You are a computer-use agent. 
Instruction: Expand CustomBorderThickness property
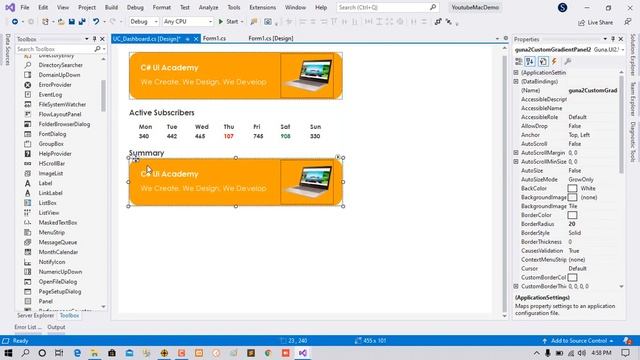516,287
